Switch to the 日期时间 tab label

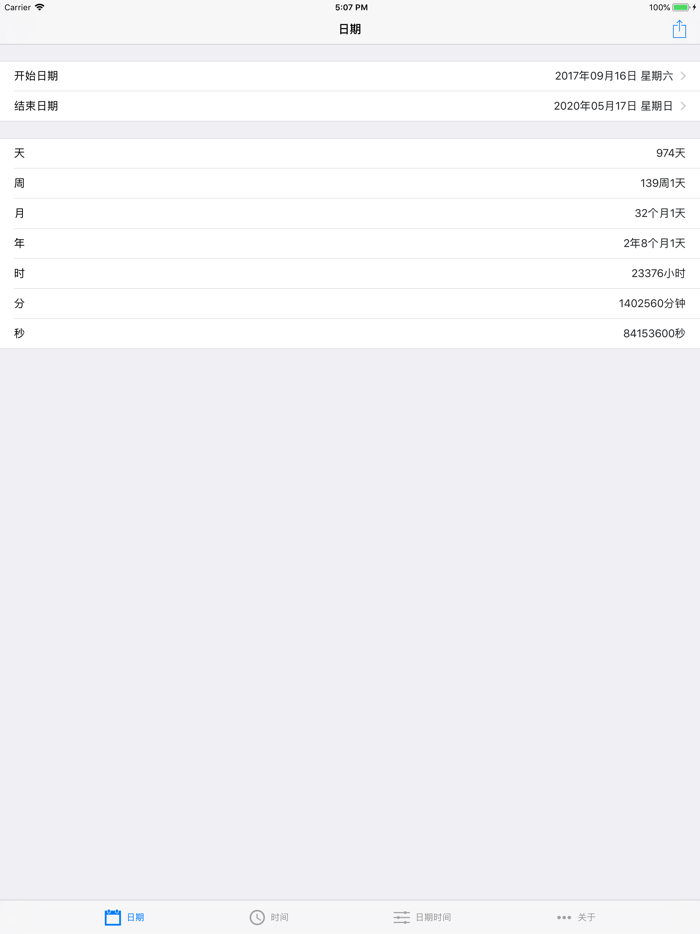click(433, 917)
